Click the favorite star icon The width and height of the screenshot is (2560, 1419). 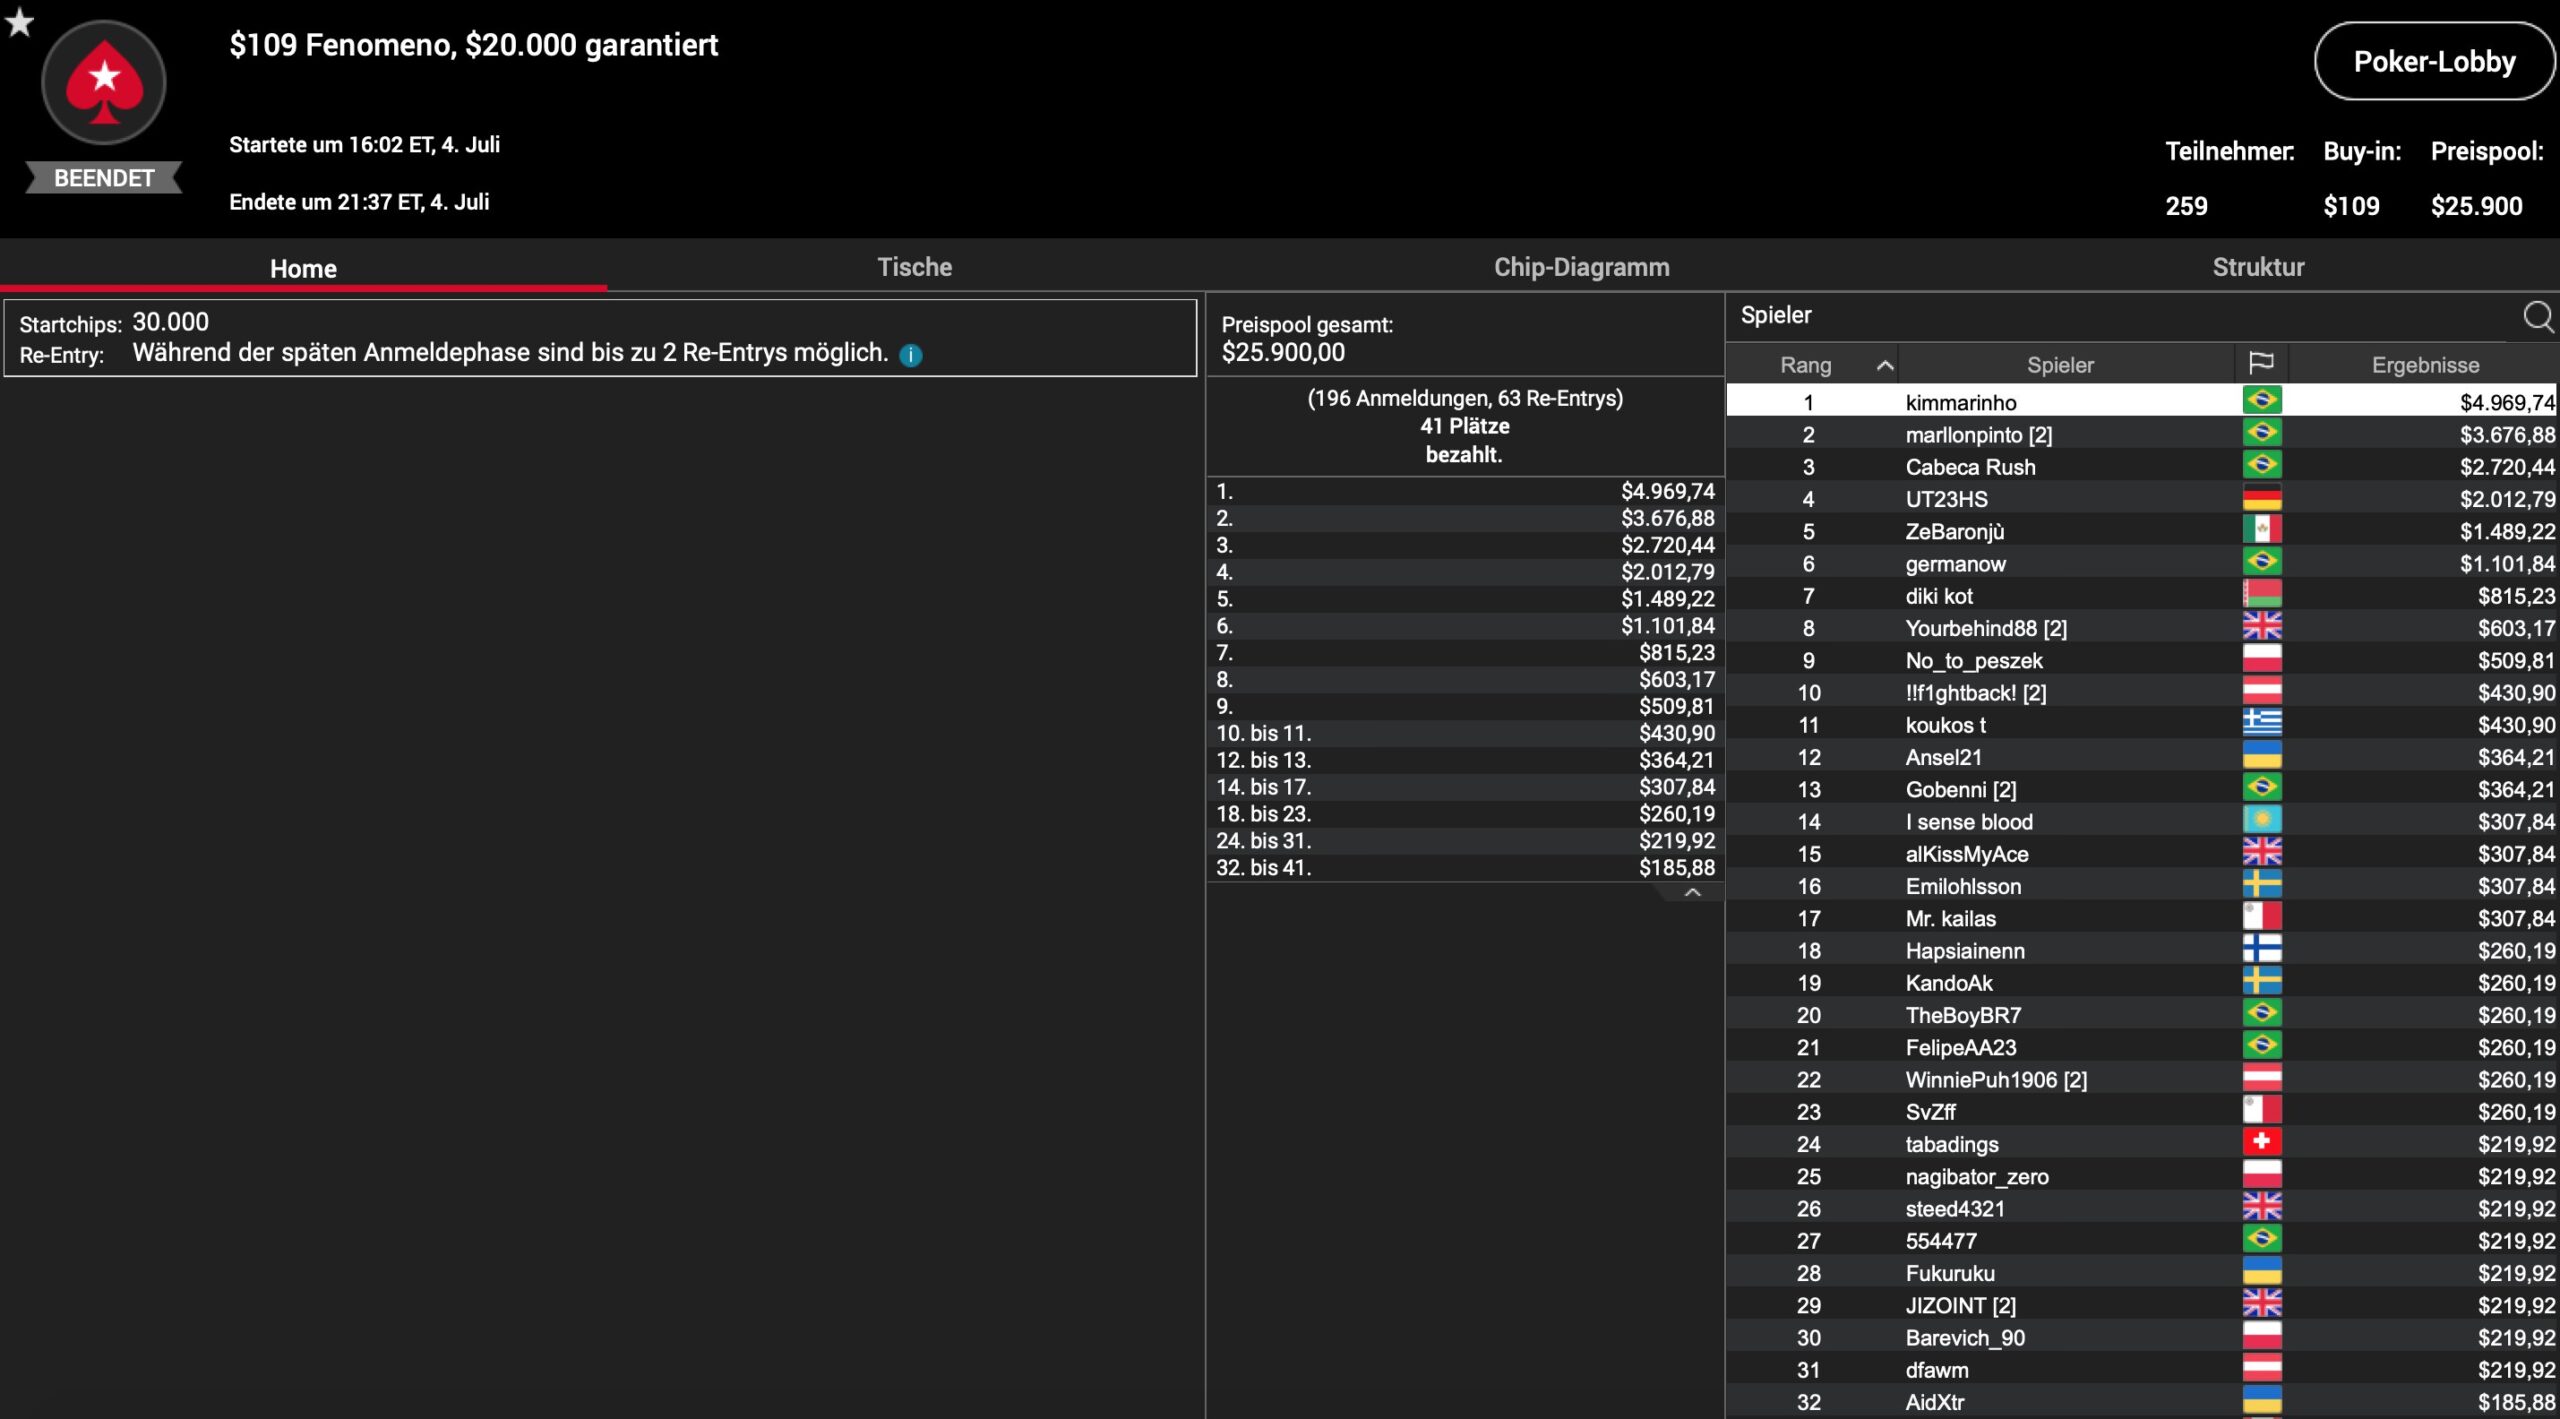[19, 22]
